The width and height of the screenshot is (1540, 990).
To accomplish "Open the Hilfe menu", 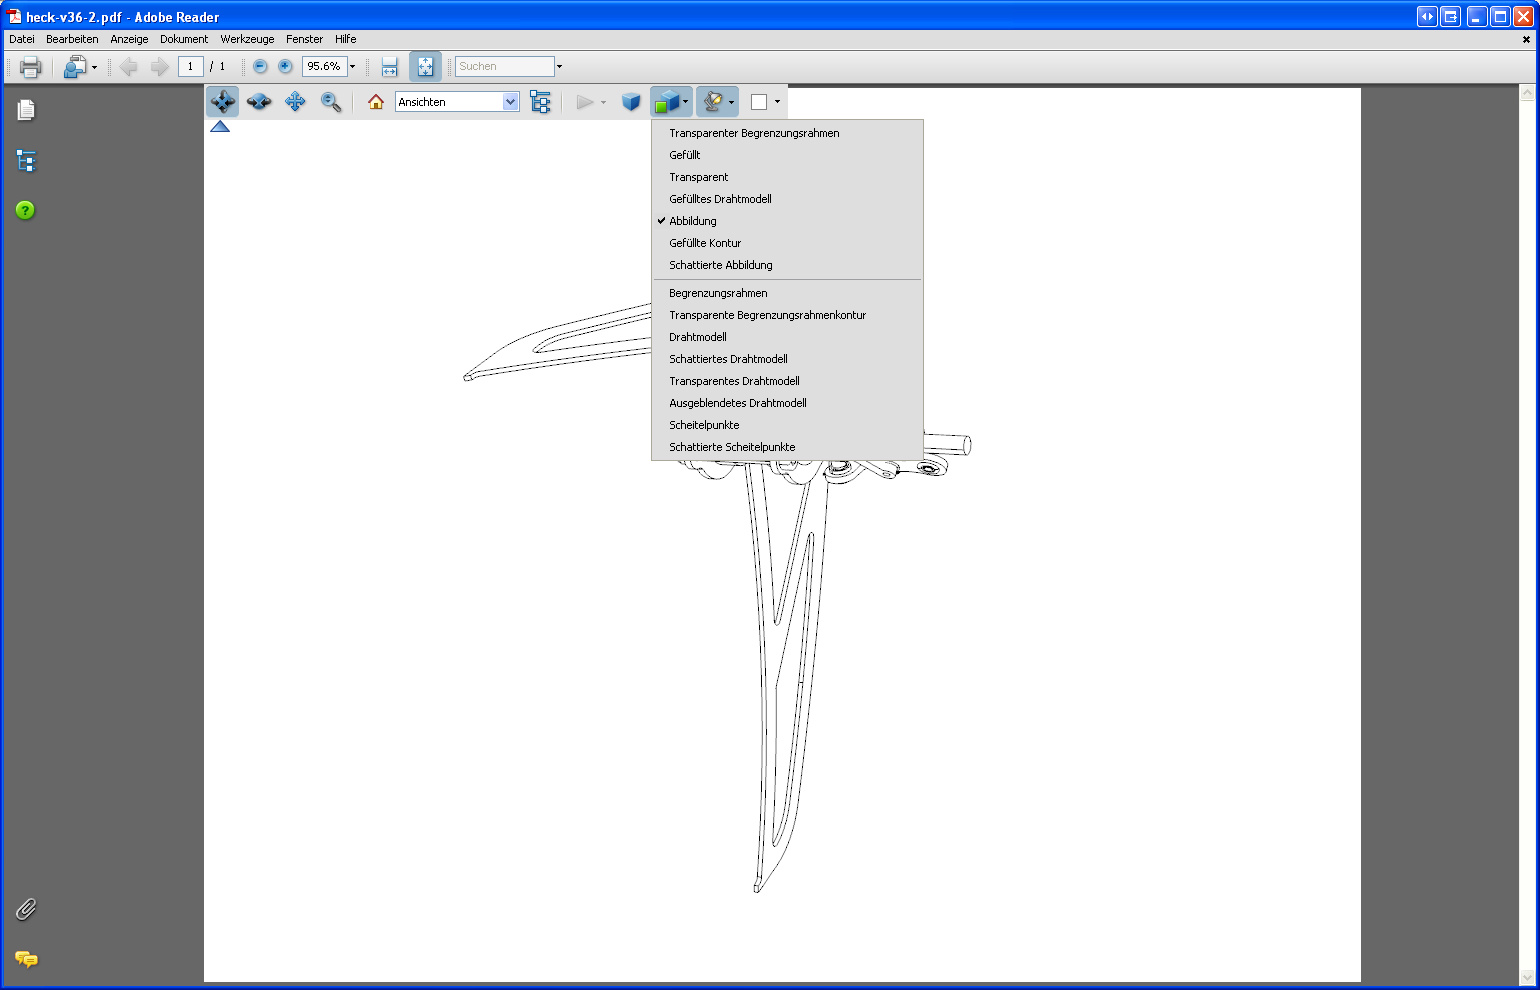I will [x=346, y=39].
